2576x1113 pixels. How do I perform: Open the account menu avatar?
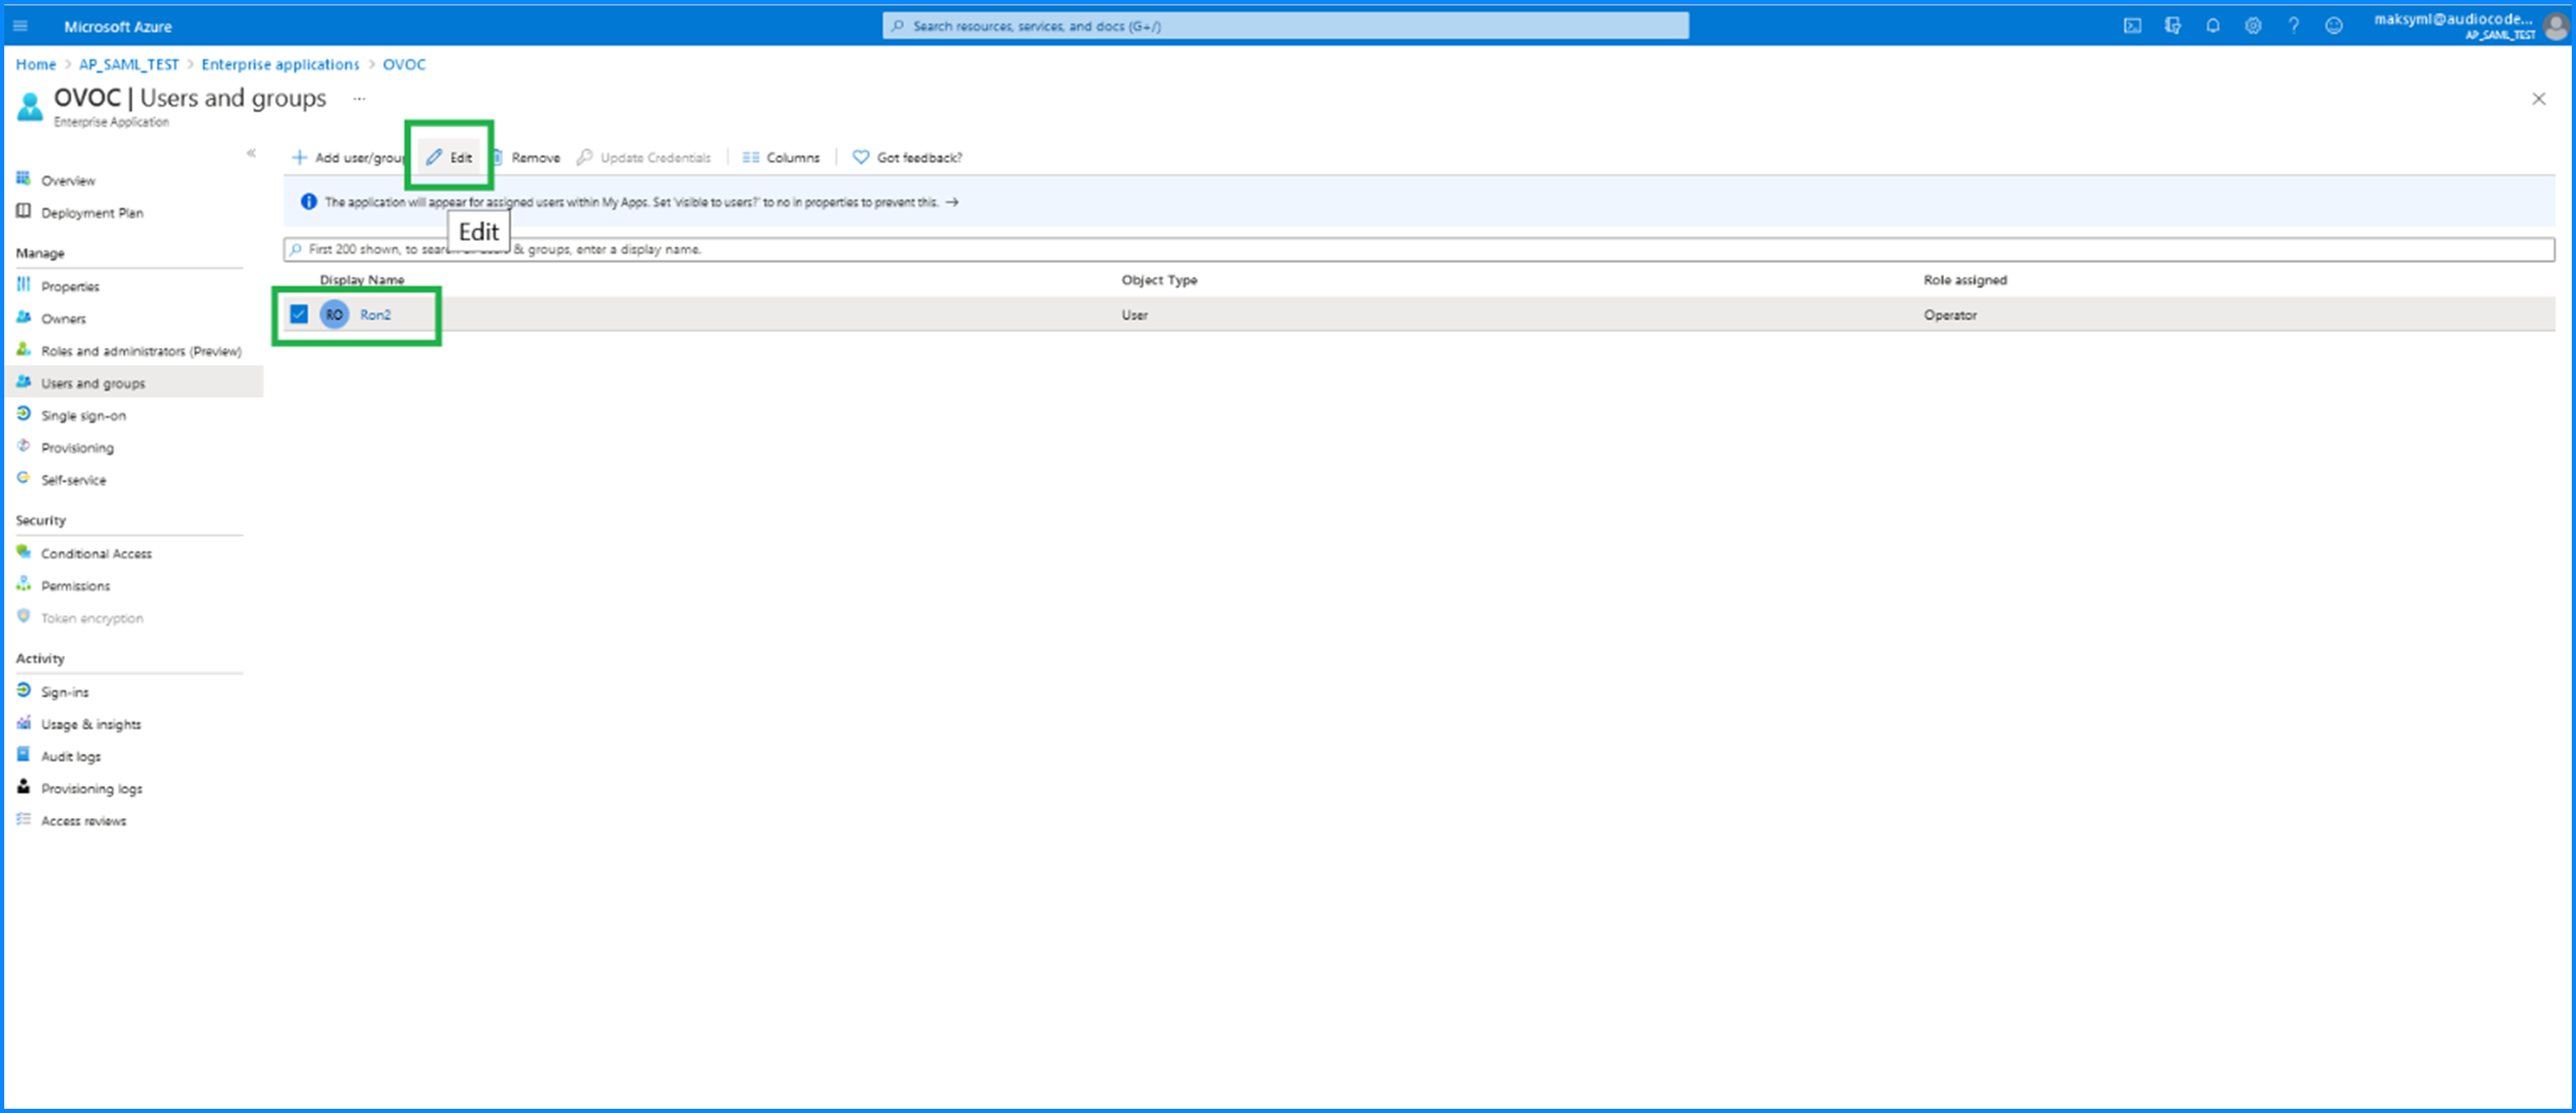[2554, 27]
